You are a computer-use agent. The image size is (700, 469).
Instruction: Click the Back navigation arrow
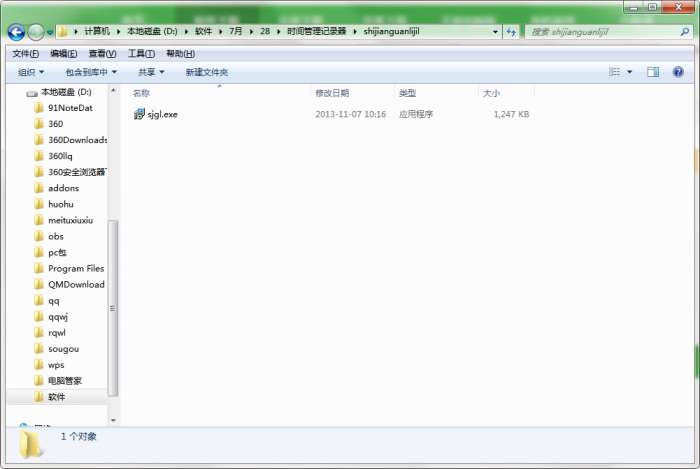pos(17,32)
